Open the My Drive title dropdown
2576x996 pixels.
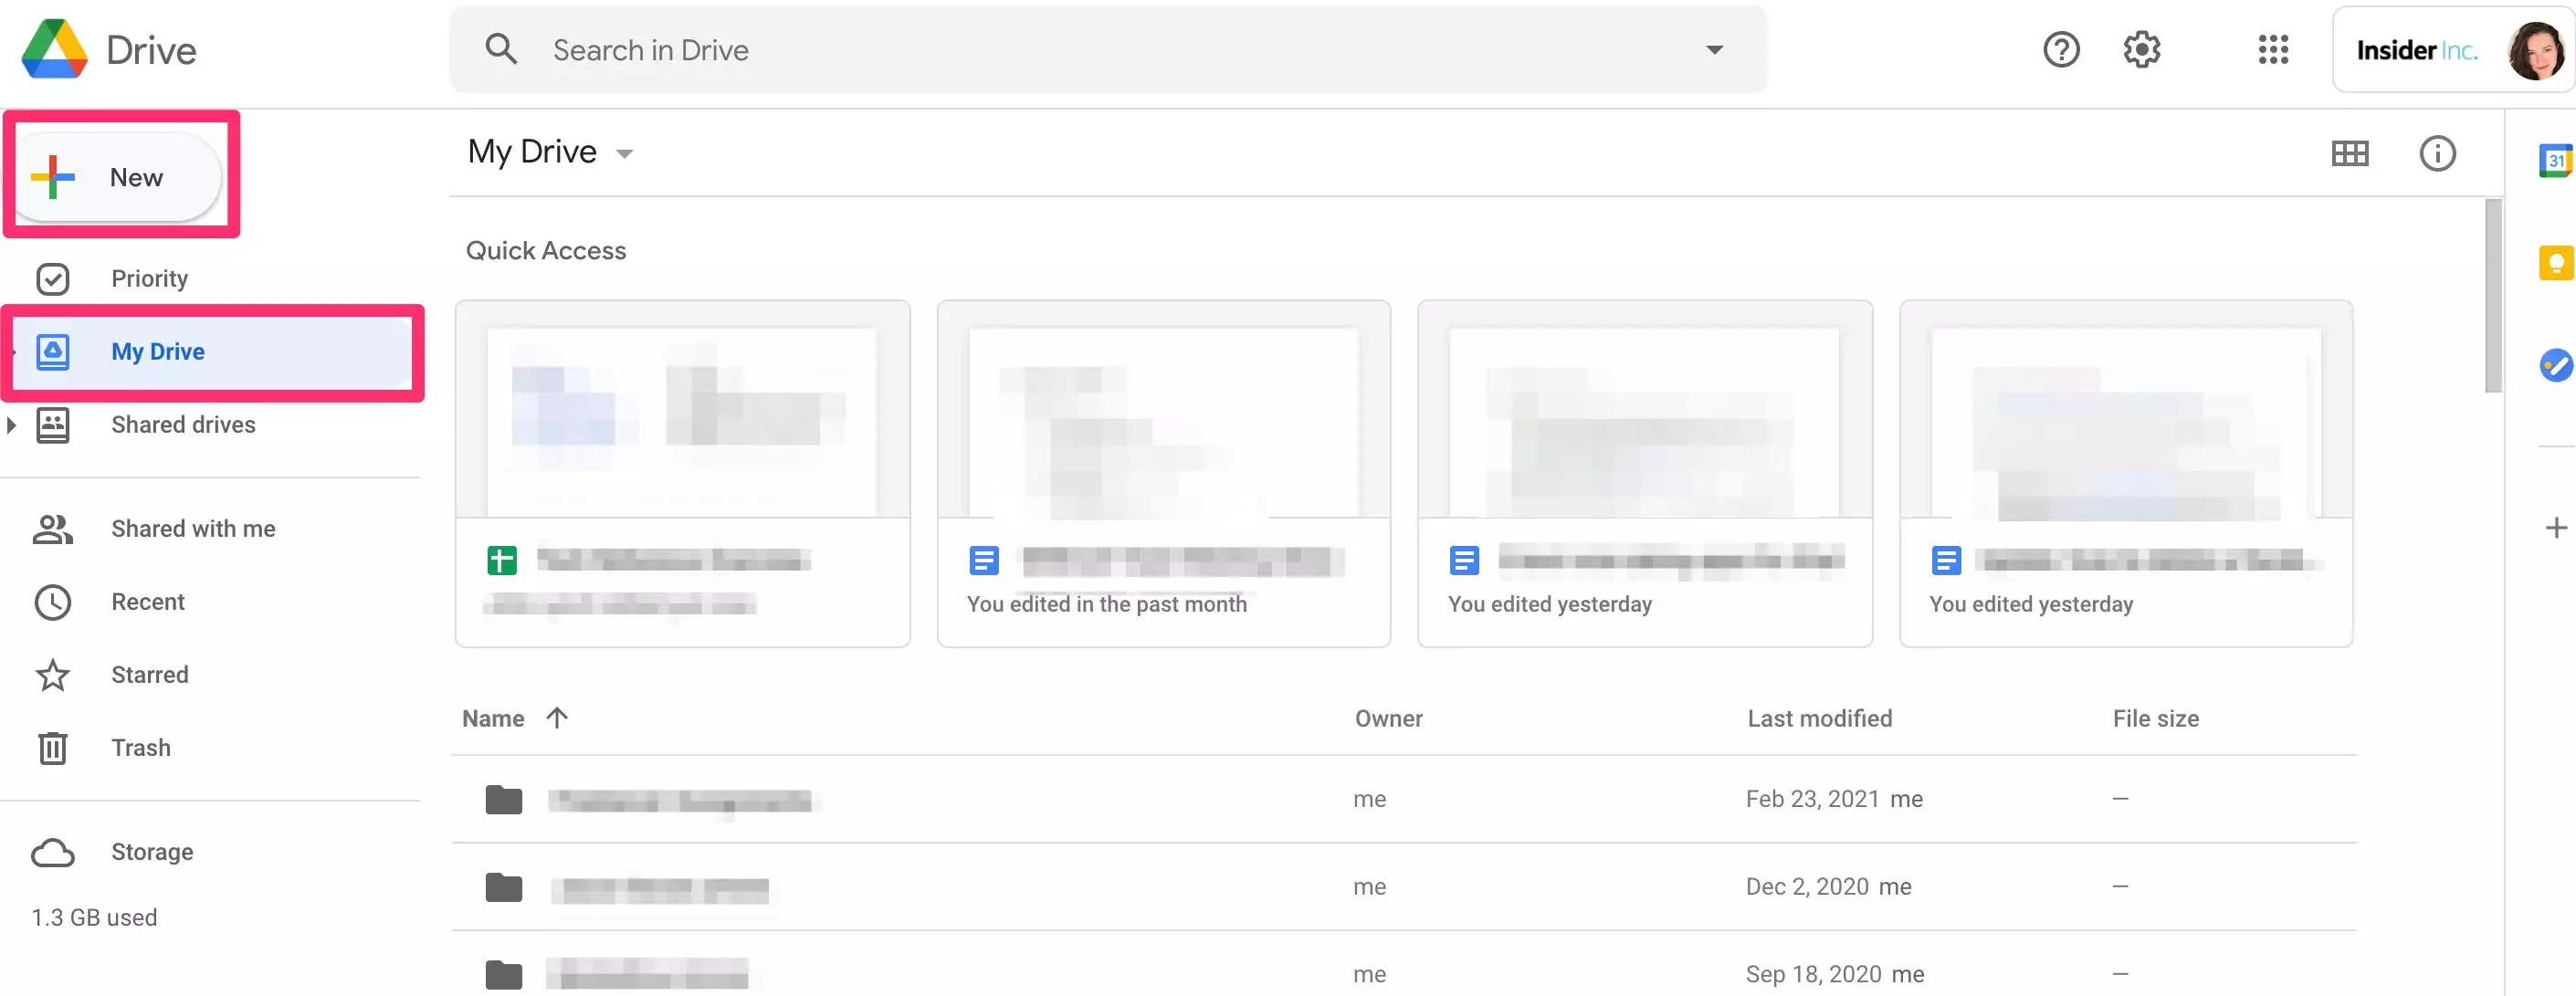pyautogui.click(x=624, y=153)
